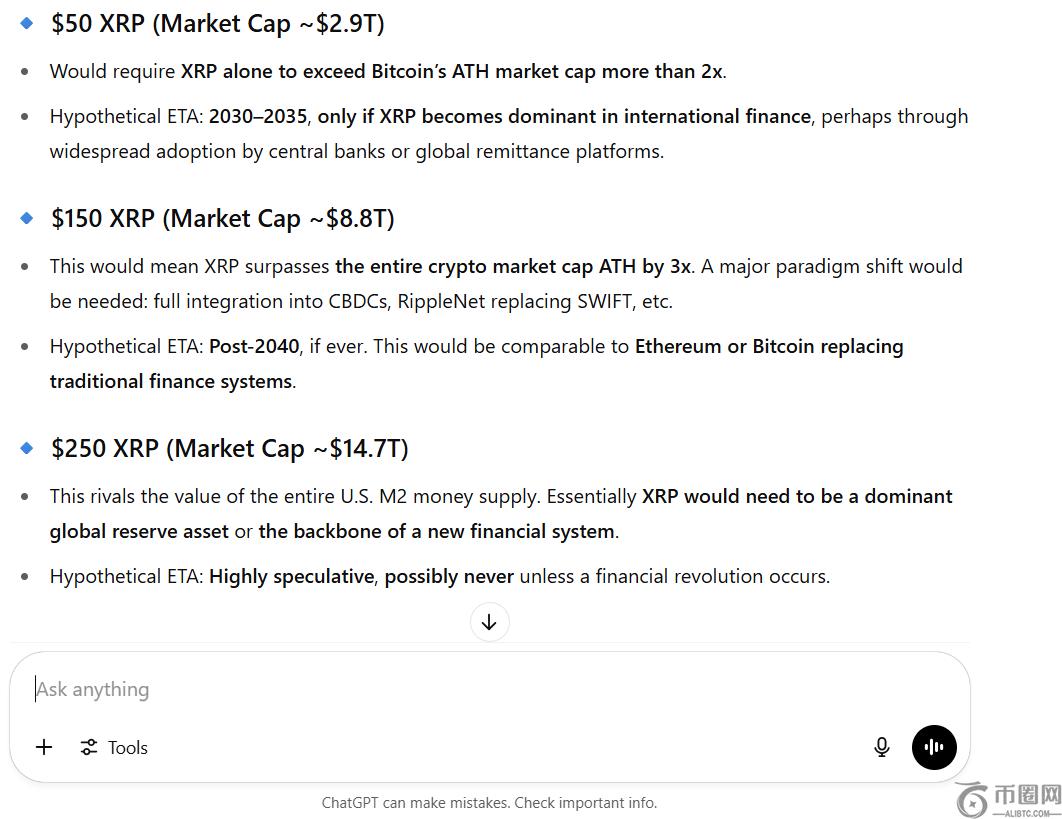Screen dimensions: 1062x819
Task: Click the bold Post-2040 text
Action: [254, 346]
